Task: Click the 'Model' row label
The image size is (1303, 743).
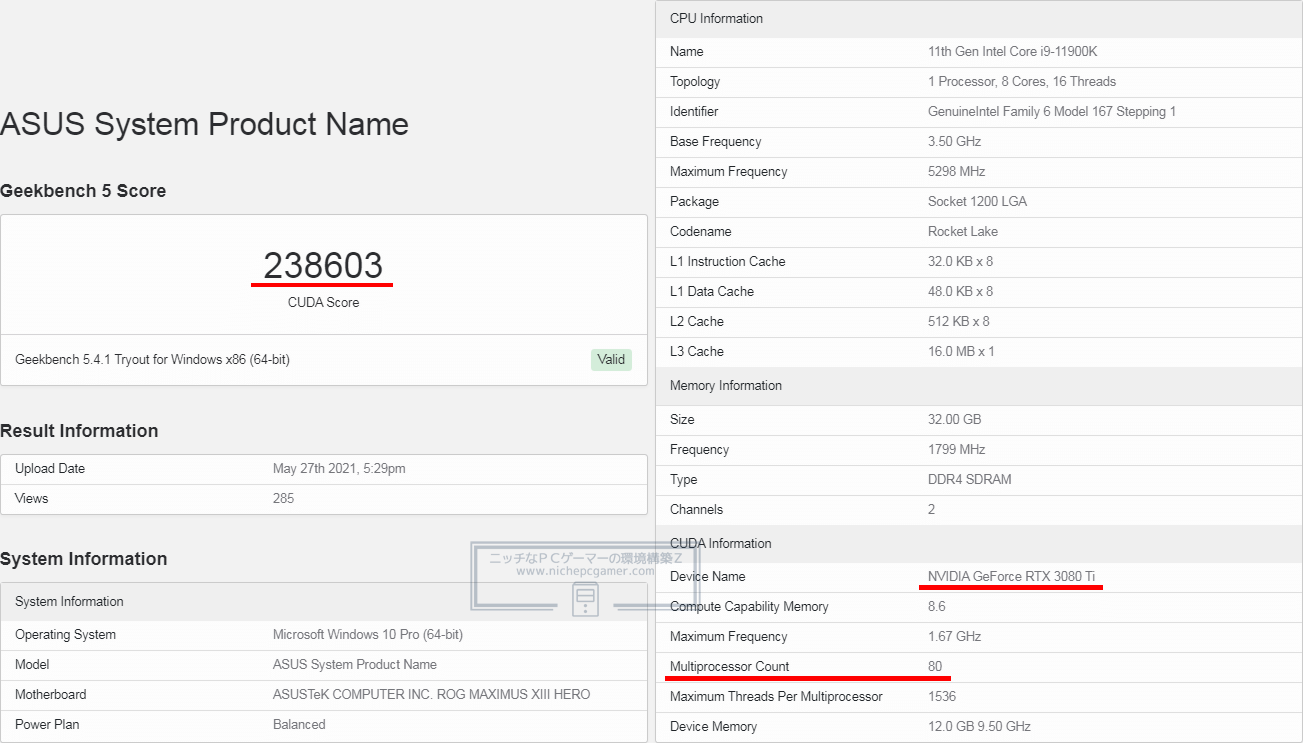Action: pos(33,665)
